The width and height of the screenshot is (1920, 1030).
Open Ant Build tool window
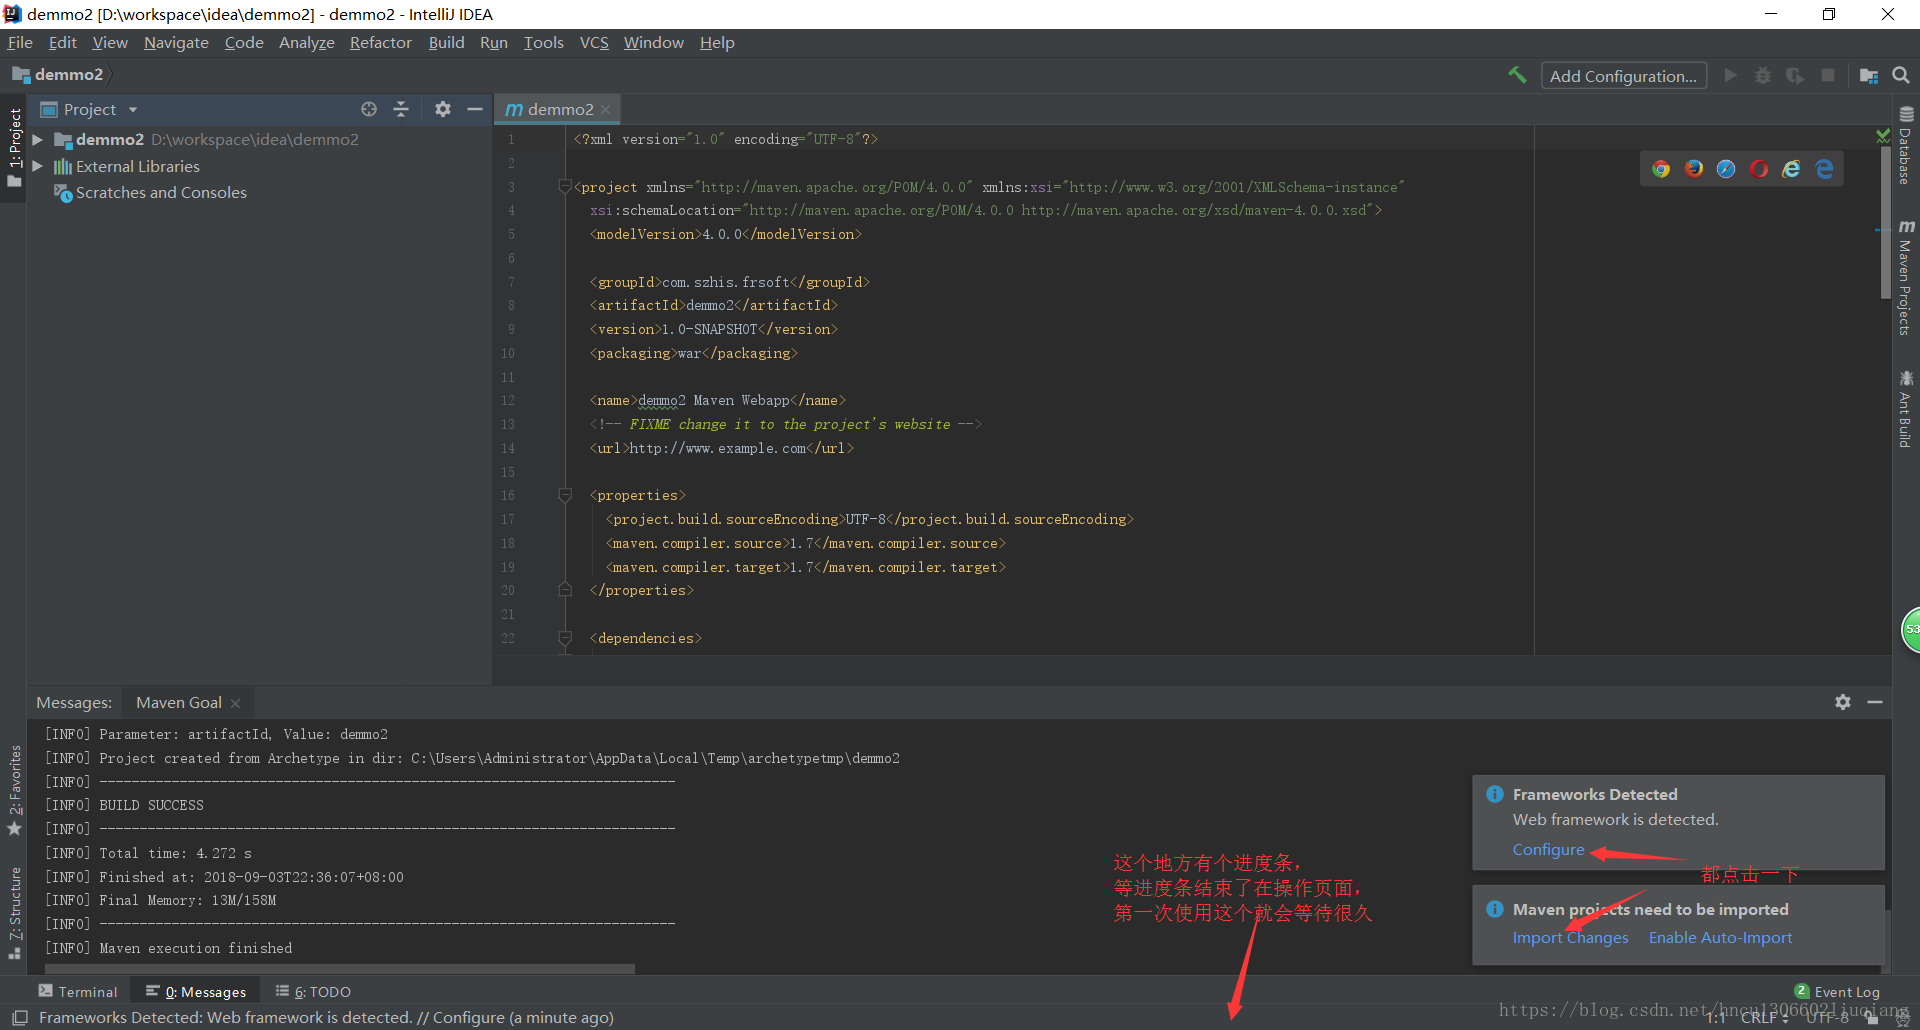(x=1906, y=409)
